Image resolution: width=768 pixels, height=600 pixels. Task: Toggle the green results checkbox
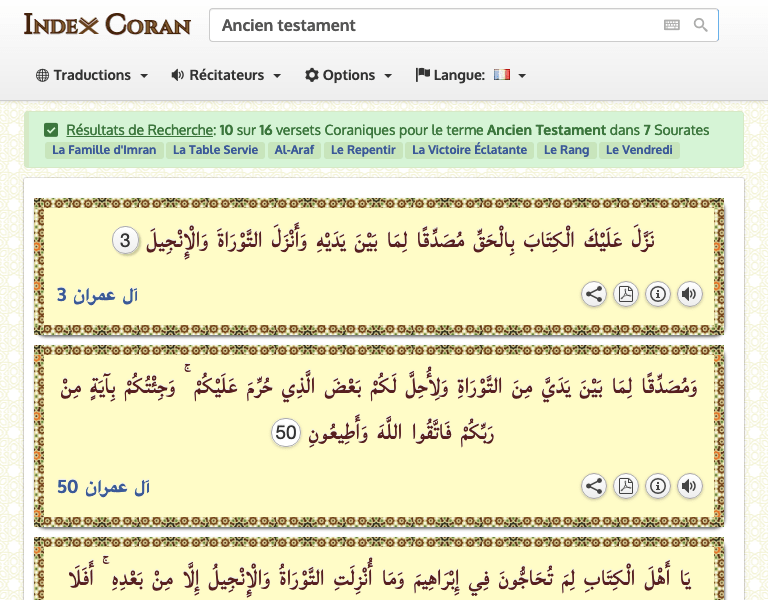tap(51, 130)
